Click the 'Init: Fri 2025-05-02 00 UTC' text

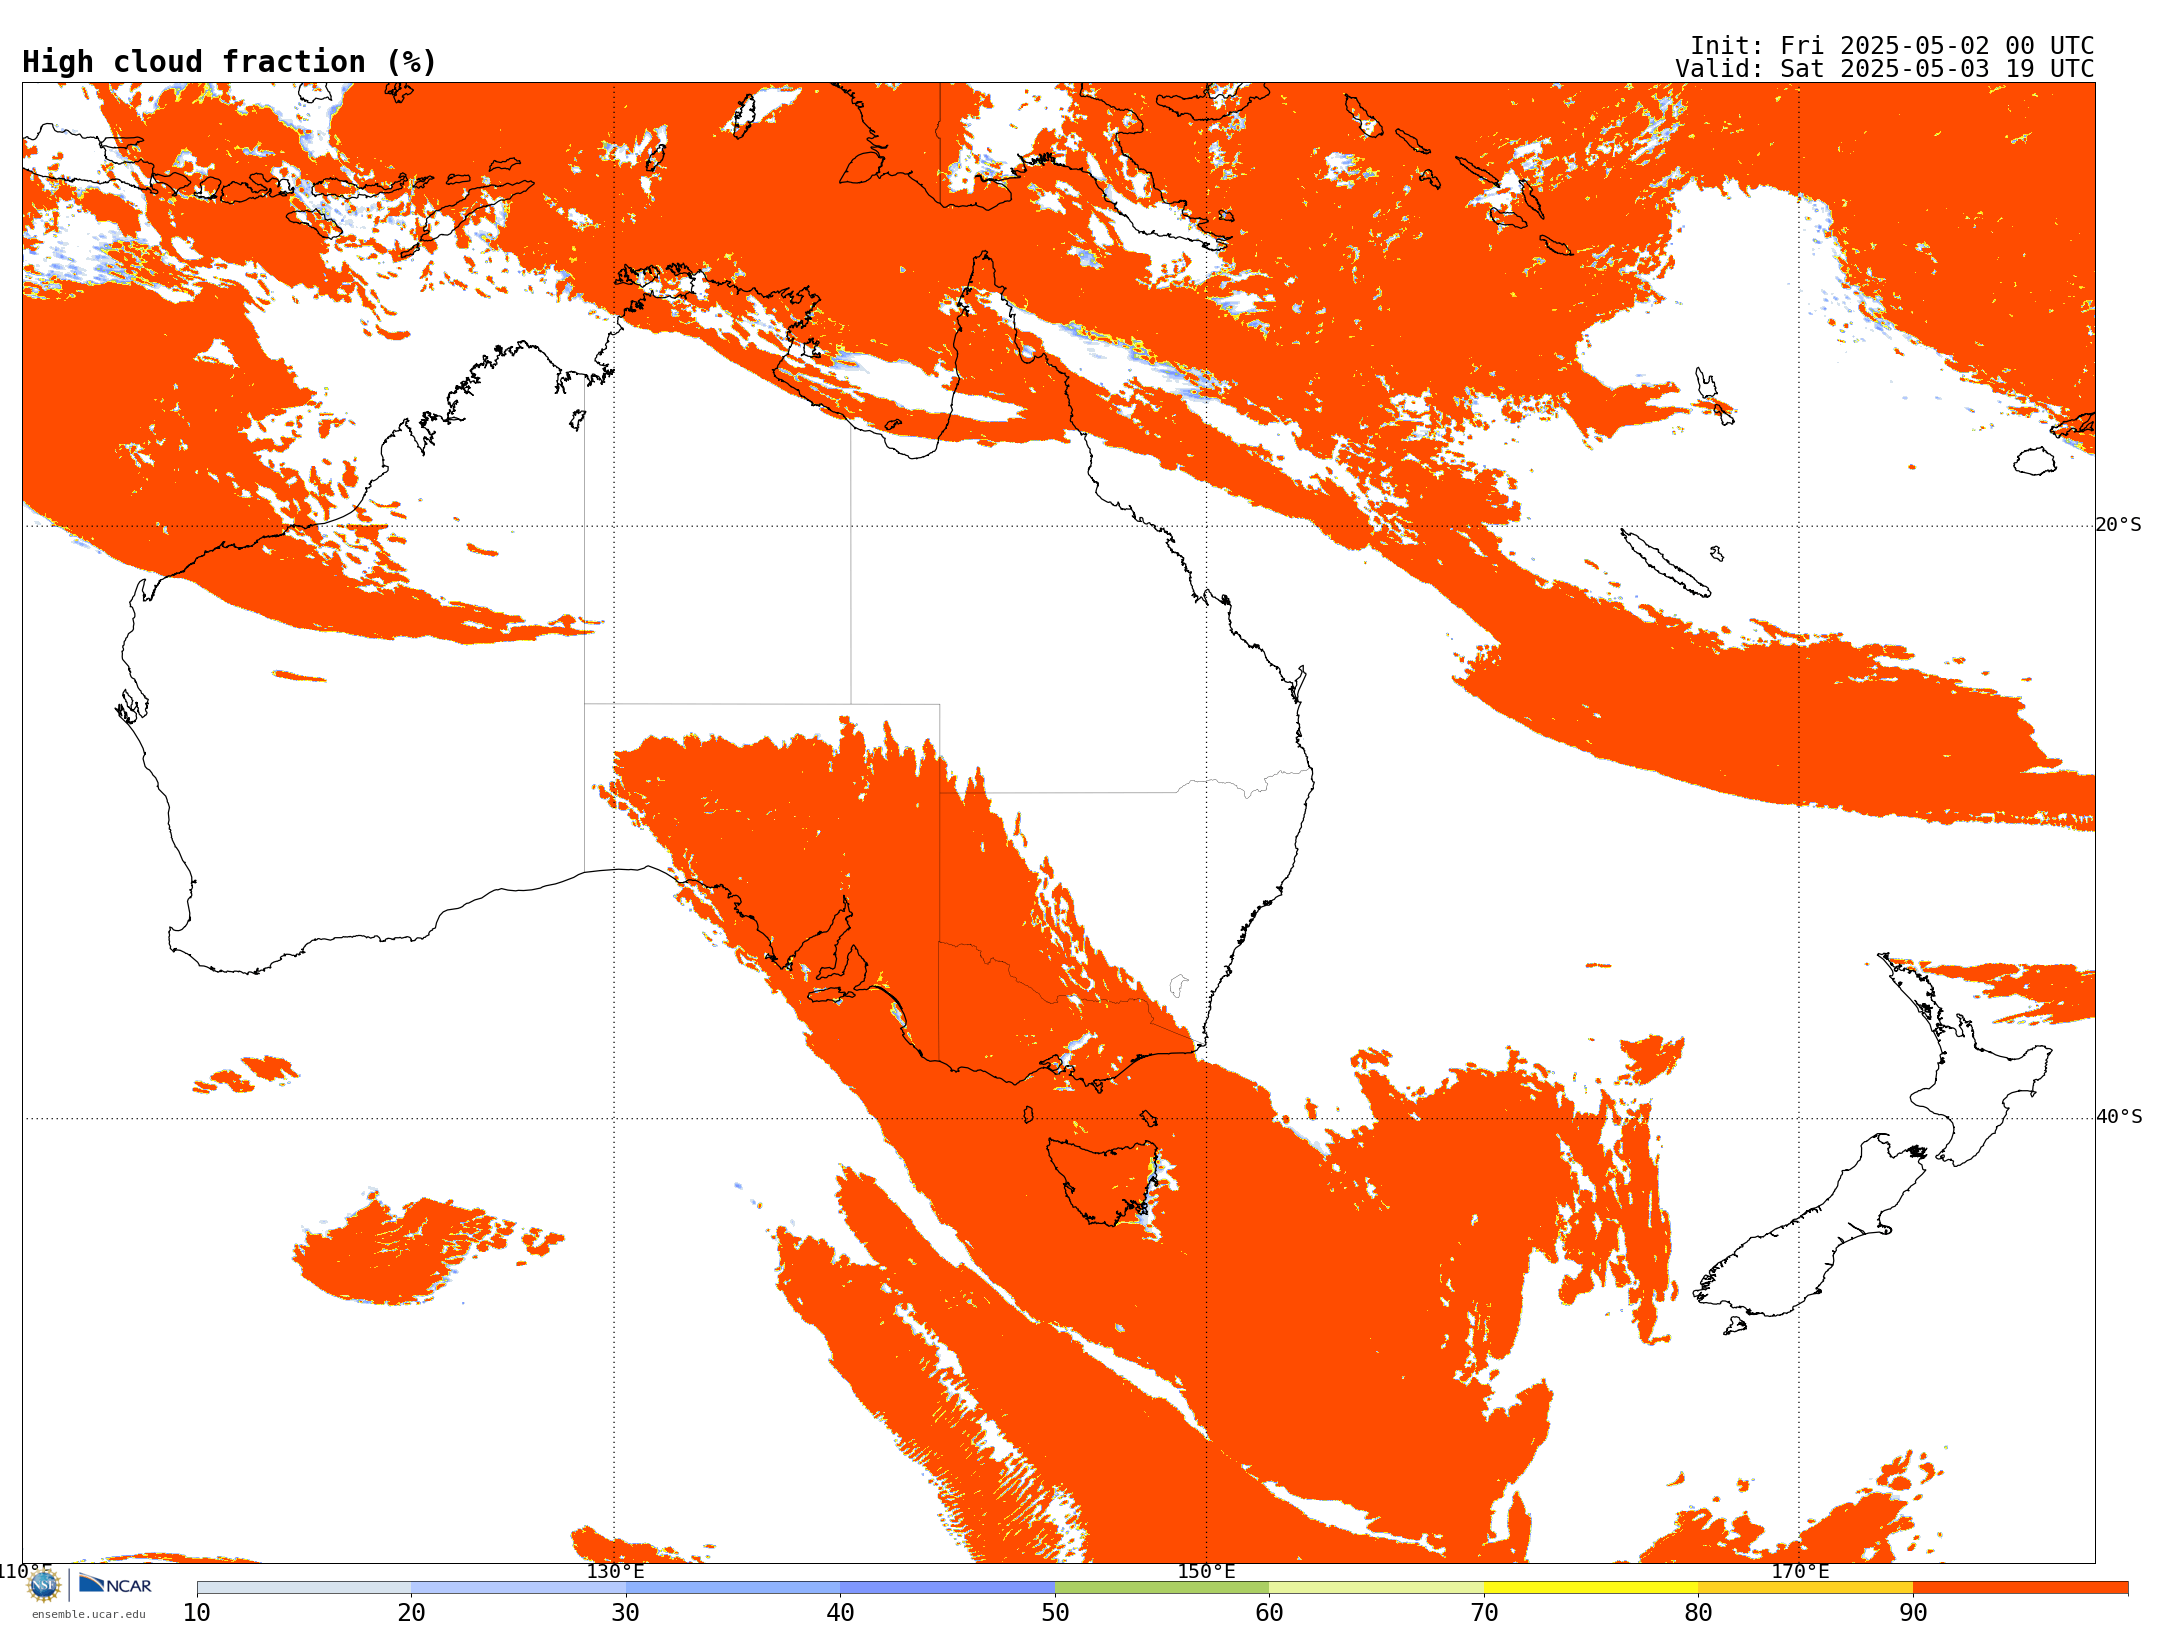[1892, 46]
